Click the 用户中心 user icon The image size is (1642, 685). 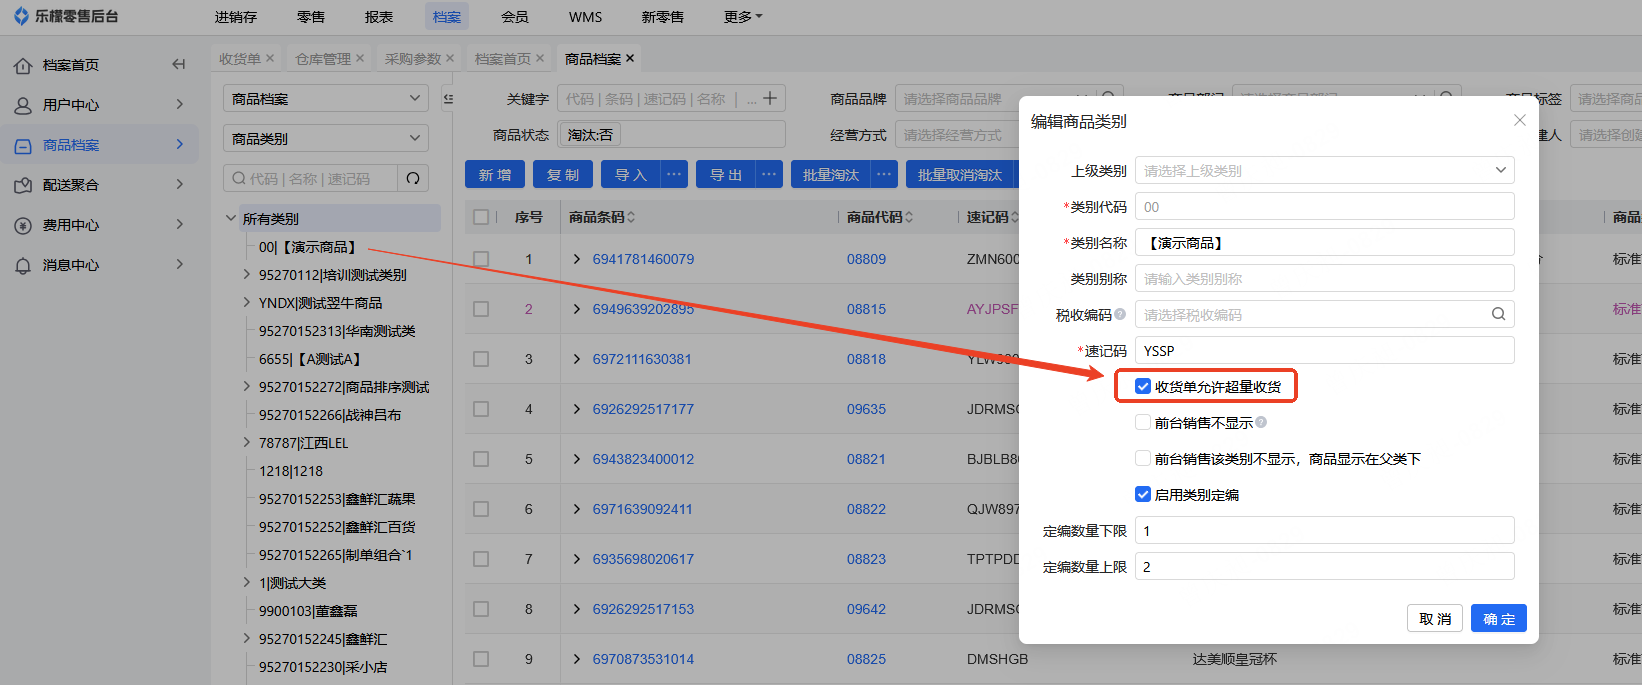pos(23,105)
